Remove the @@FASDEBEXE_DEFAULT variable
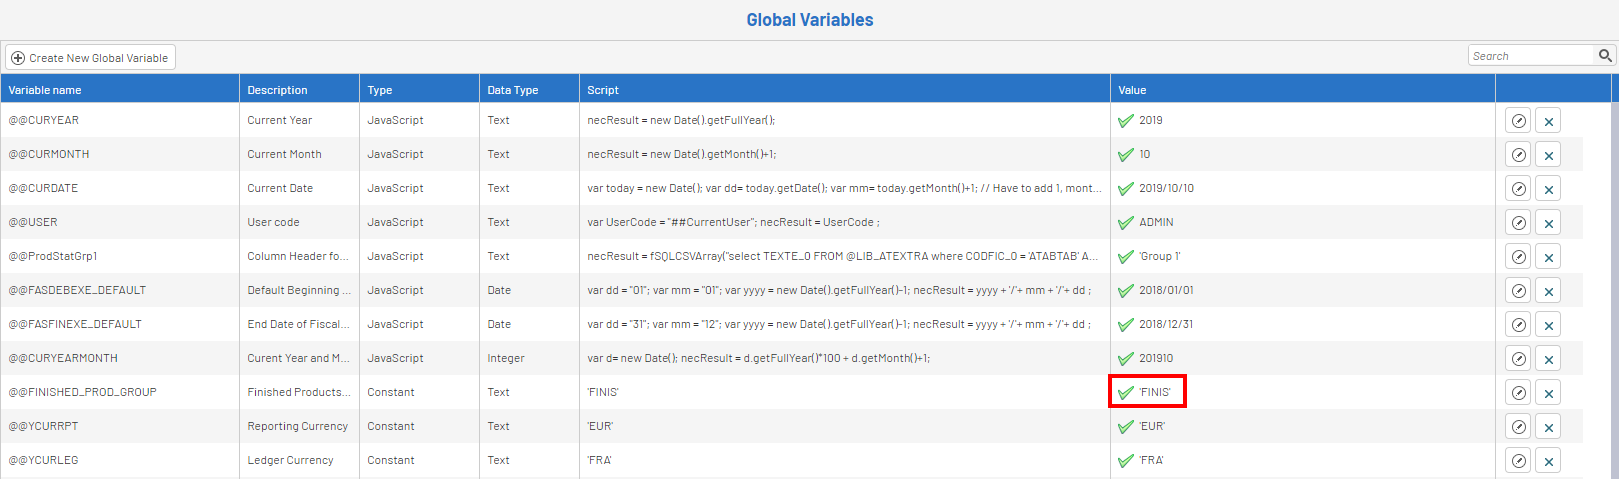 1548,291
